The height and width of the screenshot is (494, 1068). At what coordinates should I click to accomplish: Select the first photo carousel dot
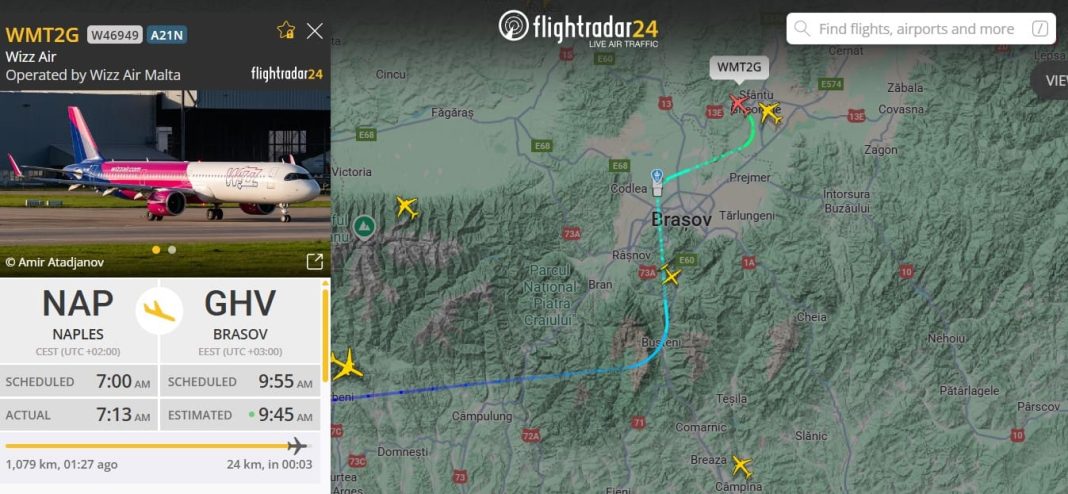click(156, 250)
